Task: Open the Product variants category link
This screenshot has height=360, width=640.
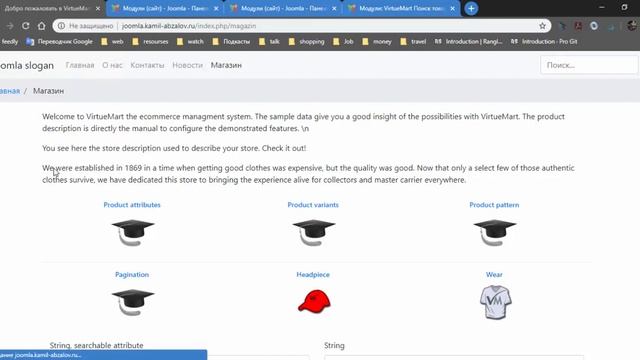Action: (313, 205)
